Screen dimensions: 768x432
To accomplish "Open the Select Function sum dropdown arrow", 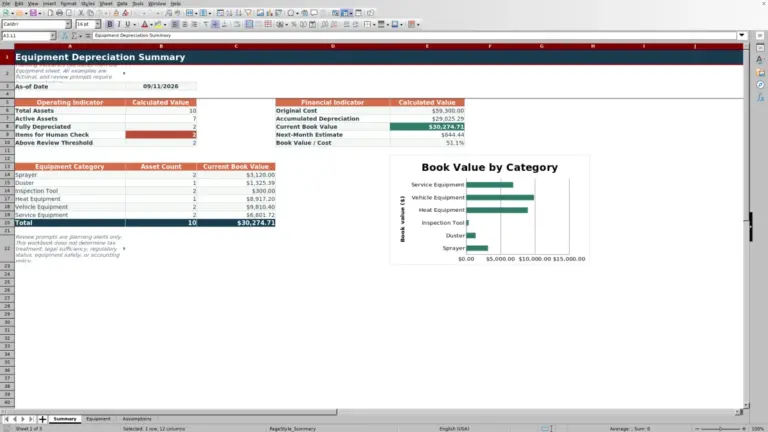I will pyautogui.click(x=81, y=36).
